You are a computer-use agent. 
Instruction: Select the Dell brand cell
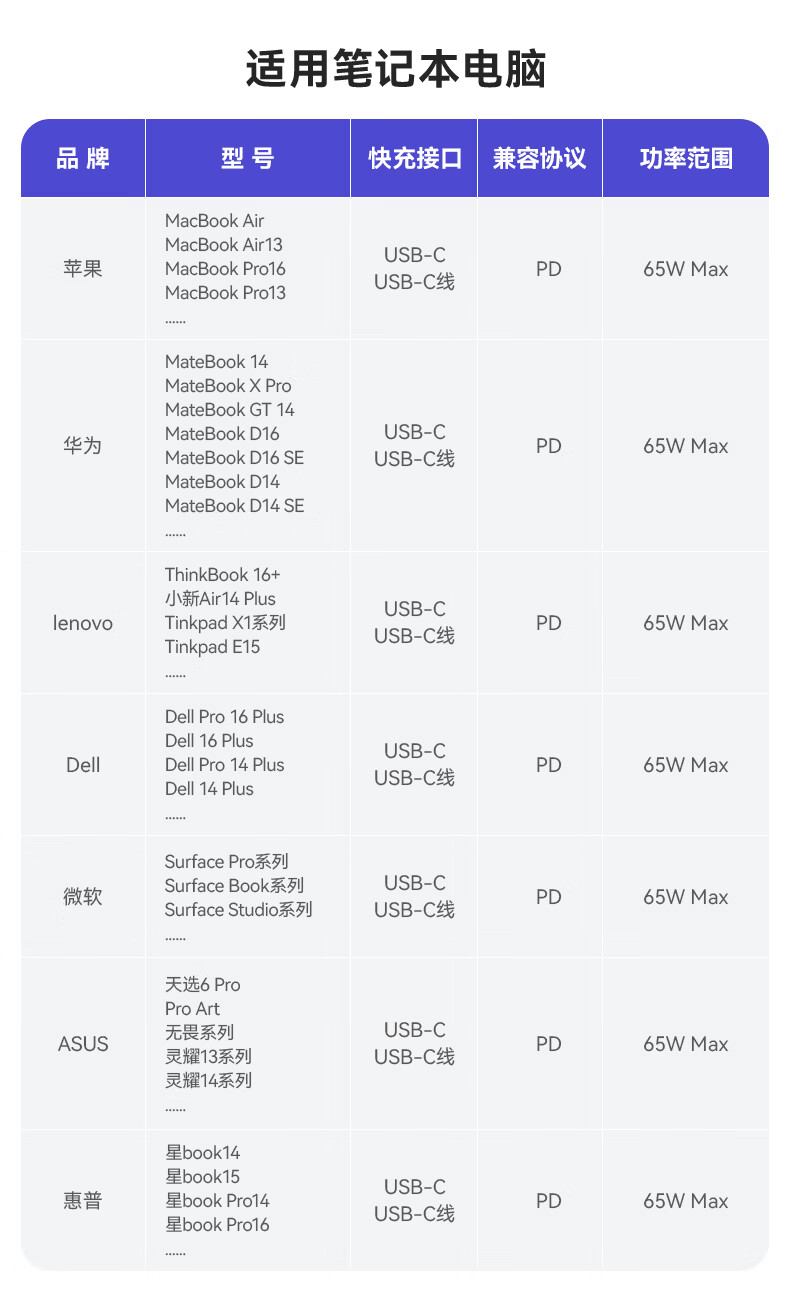point(83,765)
